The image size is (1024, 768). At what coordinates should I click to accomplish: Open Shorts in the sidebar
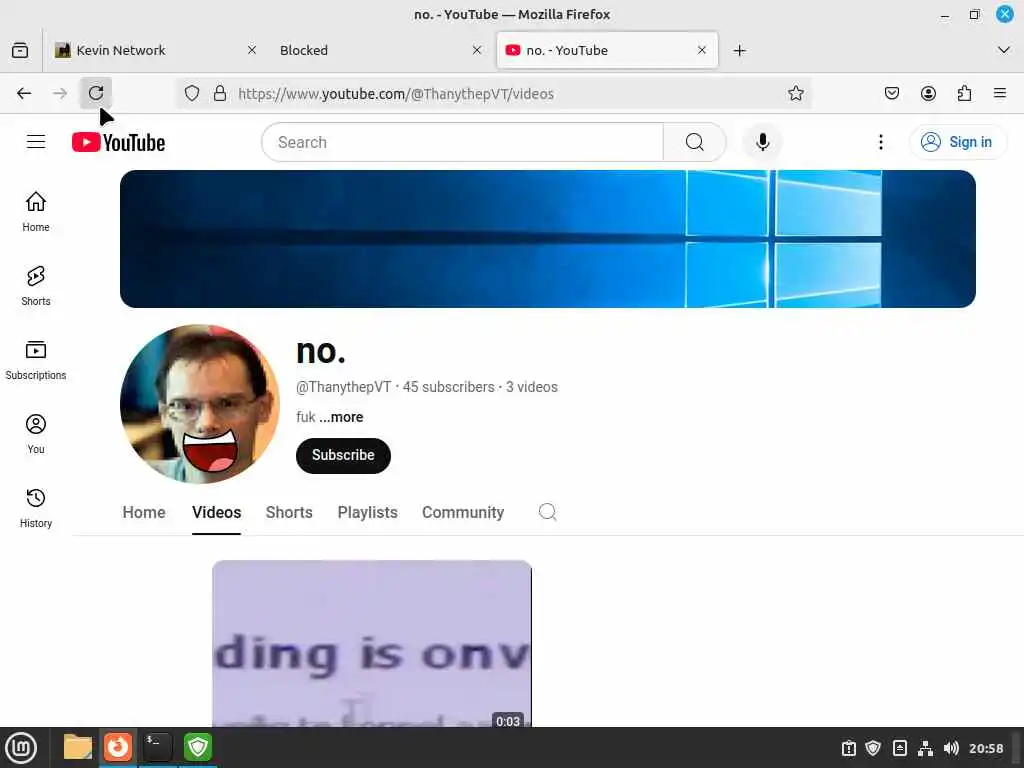[36, 285]
